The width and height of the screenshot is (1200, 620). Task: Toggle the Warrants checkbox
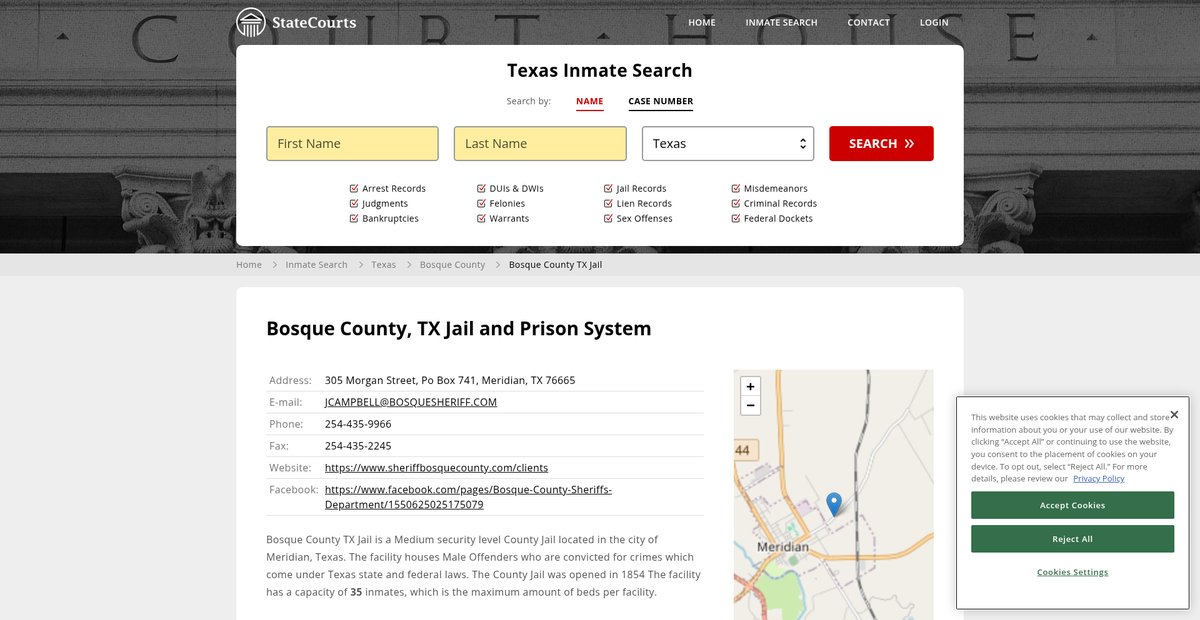pos(481,218)
